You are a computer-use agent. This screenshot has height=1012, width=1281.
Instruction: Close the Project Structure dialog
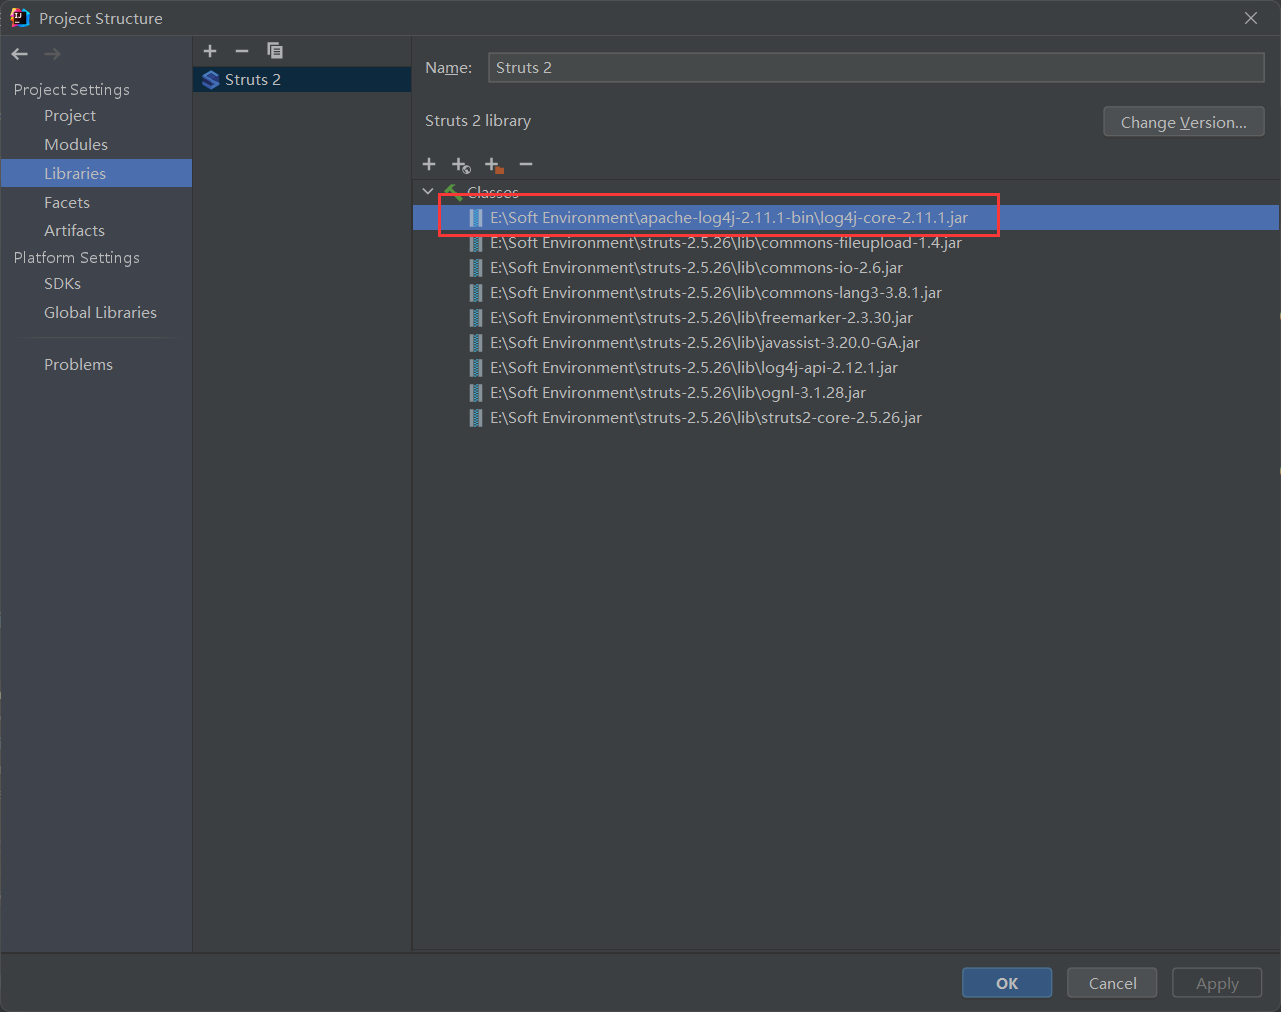coord(1251,18)
